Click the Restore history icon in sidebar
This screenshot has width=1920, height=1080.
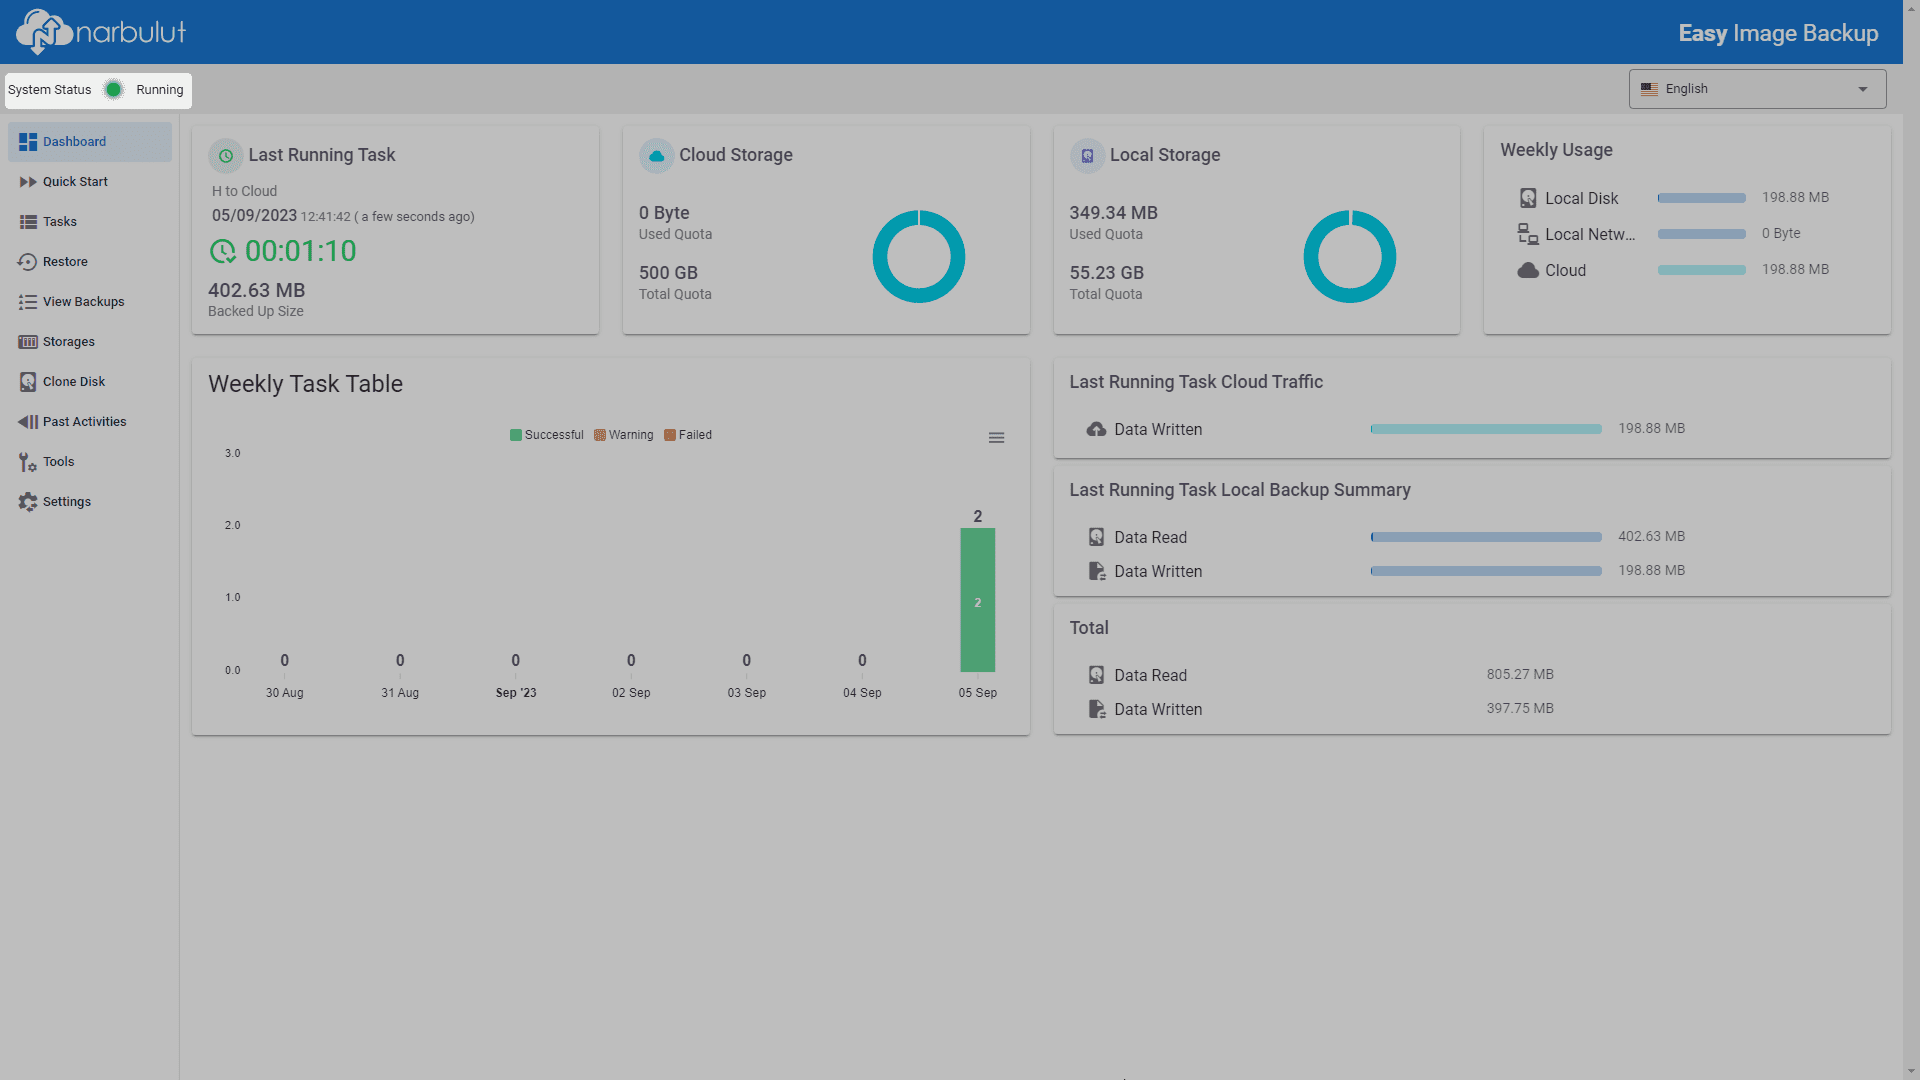(x=28, y=262)
